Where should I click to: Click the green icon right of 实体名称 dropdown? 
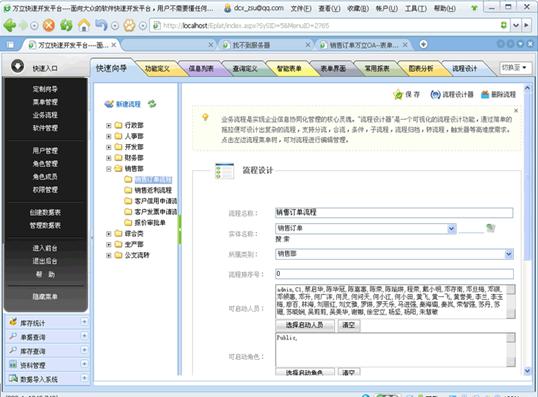pyautogui.click(x=491, y=228)
